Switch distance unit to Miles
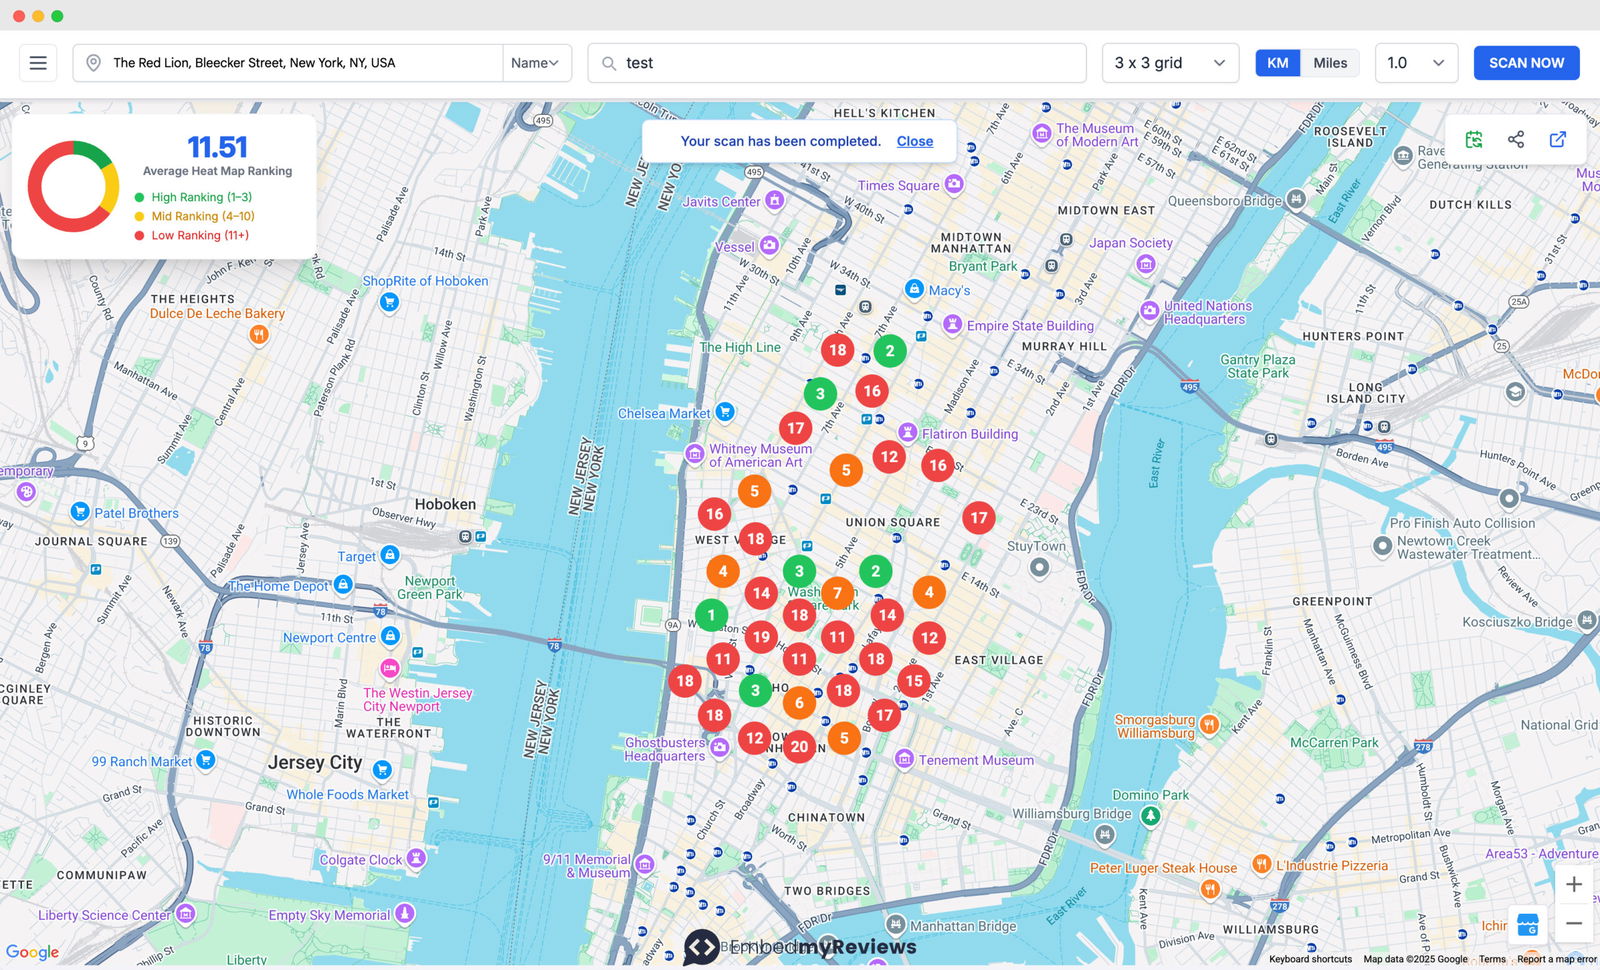1600x970 pixels. pos(1330,63)
